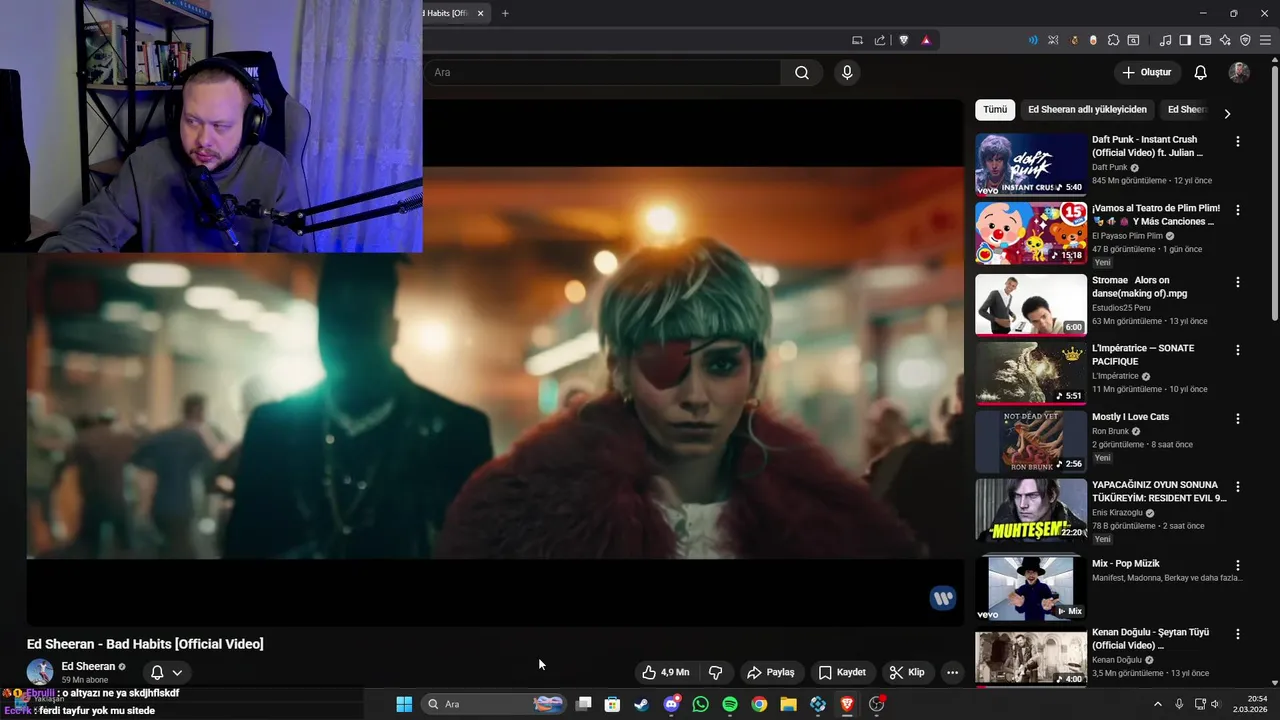Open options for Mostly I Love Cats video
The image size is (1280, 720).
(1238, 418)
